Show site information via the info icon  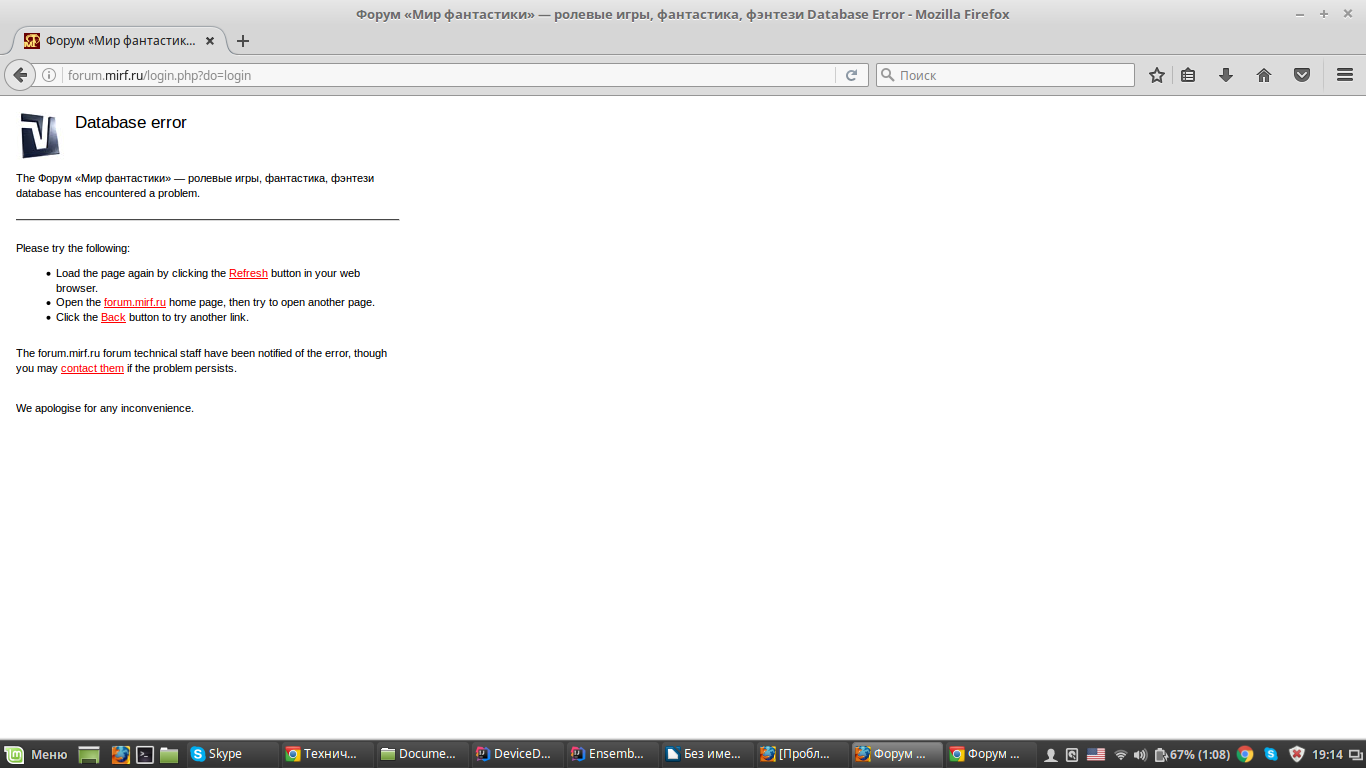click(49, 75)
